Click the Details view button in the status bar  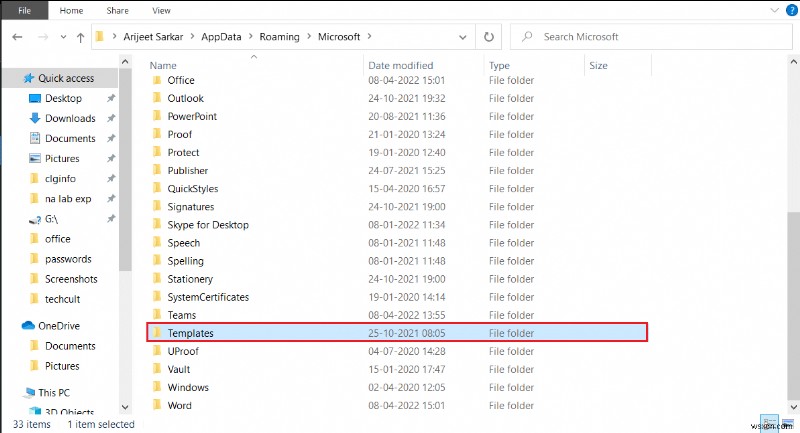tap(769, 423)
